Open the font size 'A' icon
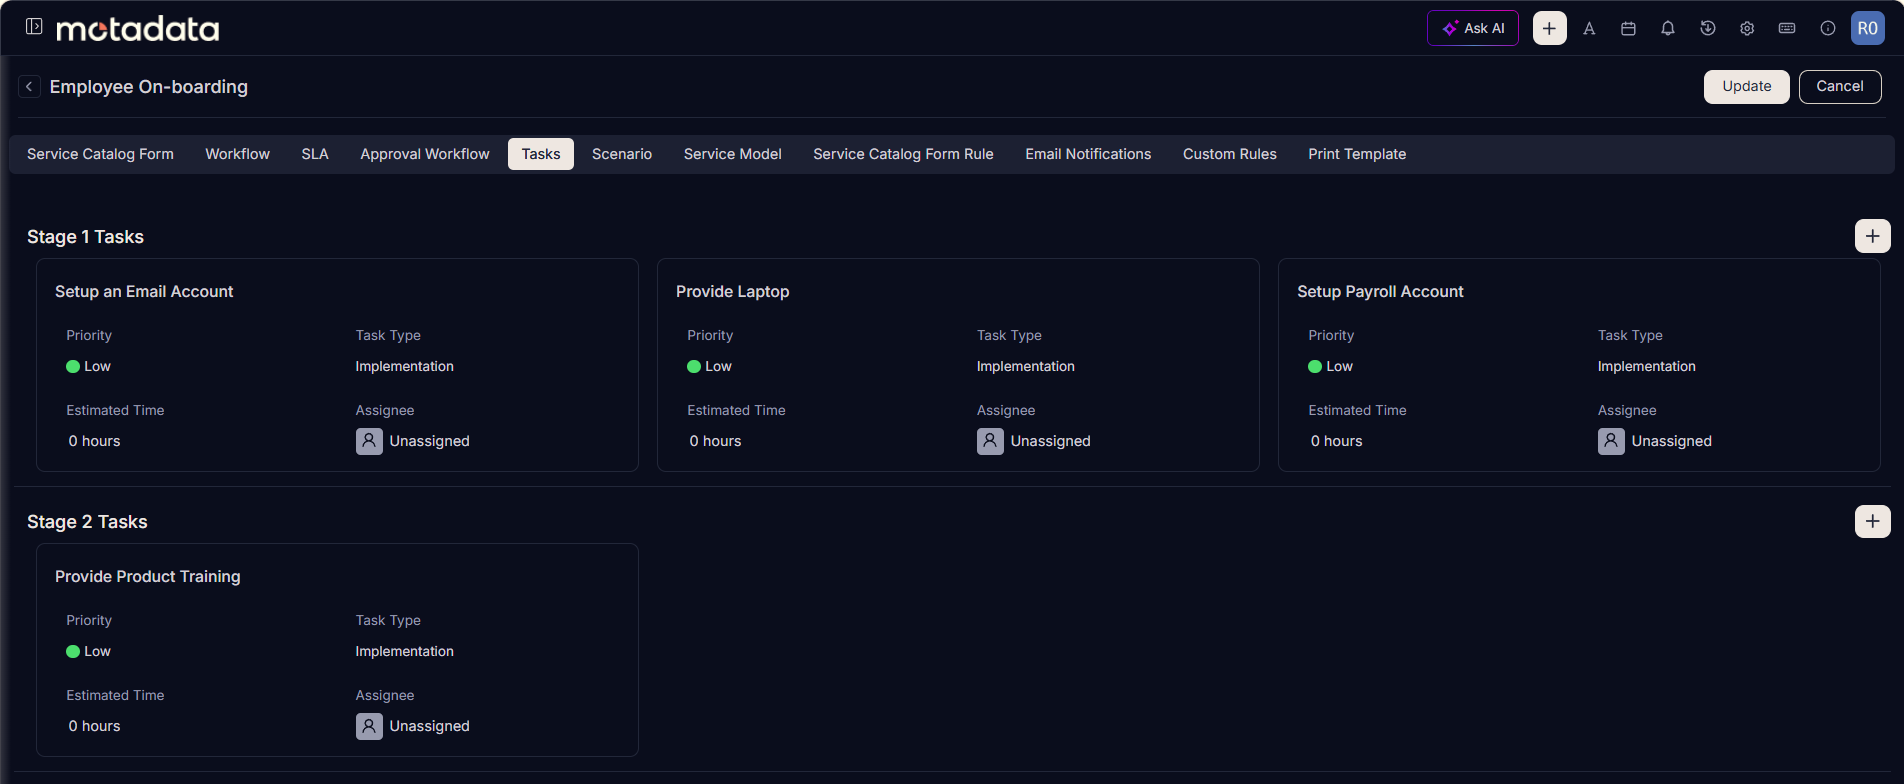 [x=1589, y=29]
